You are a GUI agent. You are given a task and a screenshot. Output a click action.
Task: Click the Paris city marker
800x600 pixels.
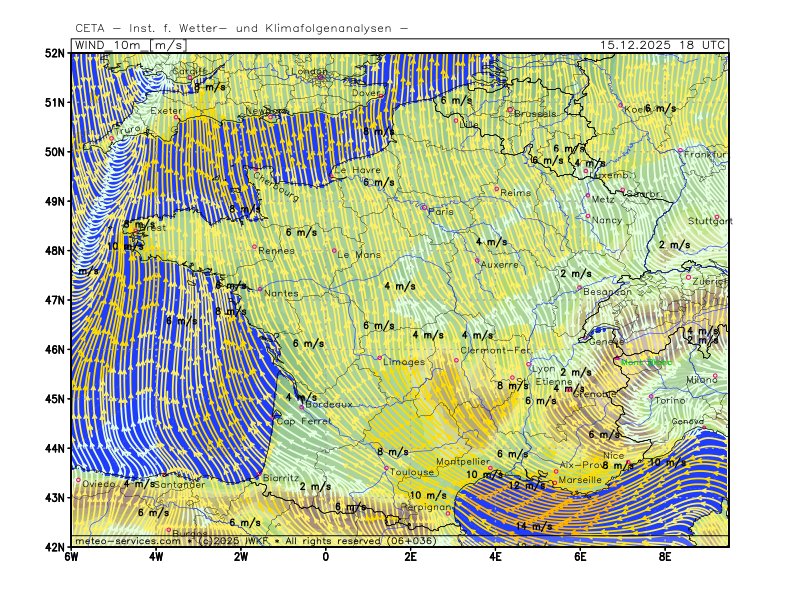(x=424, y=207)
